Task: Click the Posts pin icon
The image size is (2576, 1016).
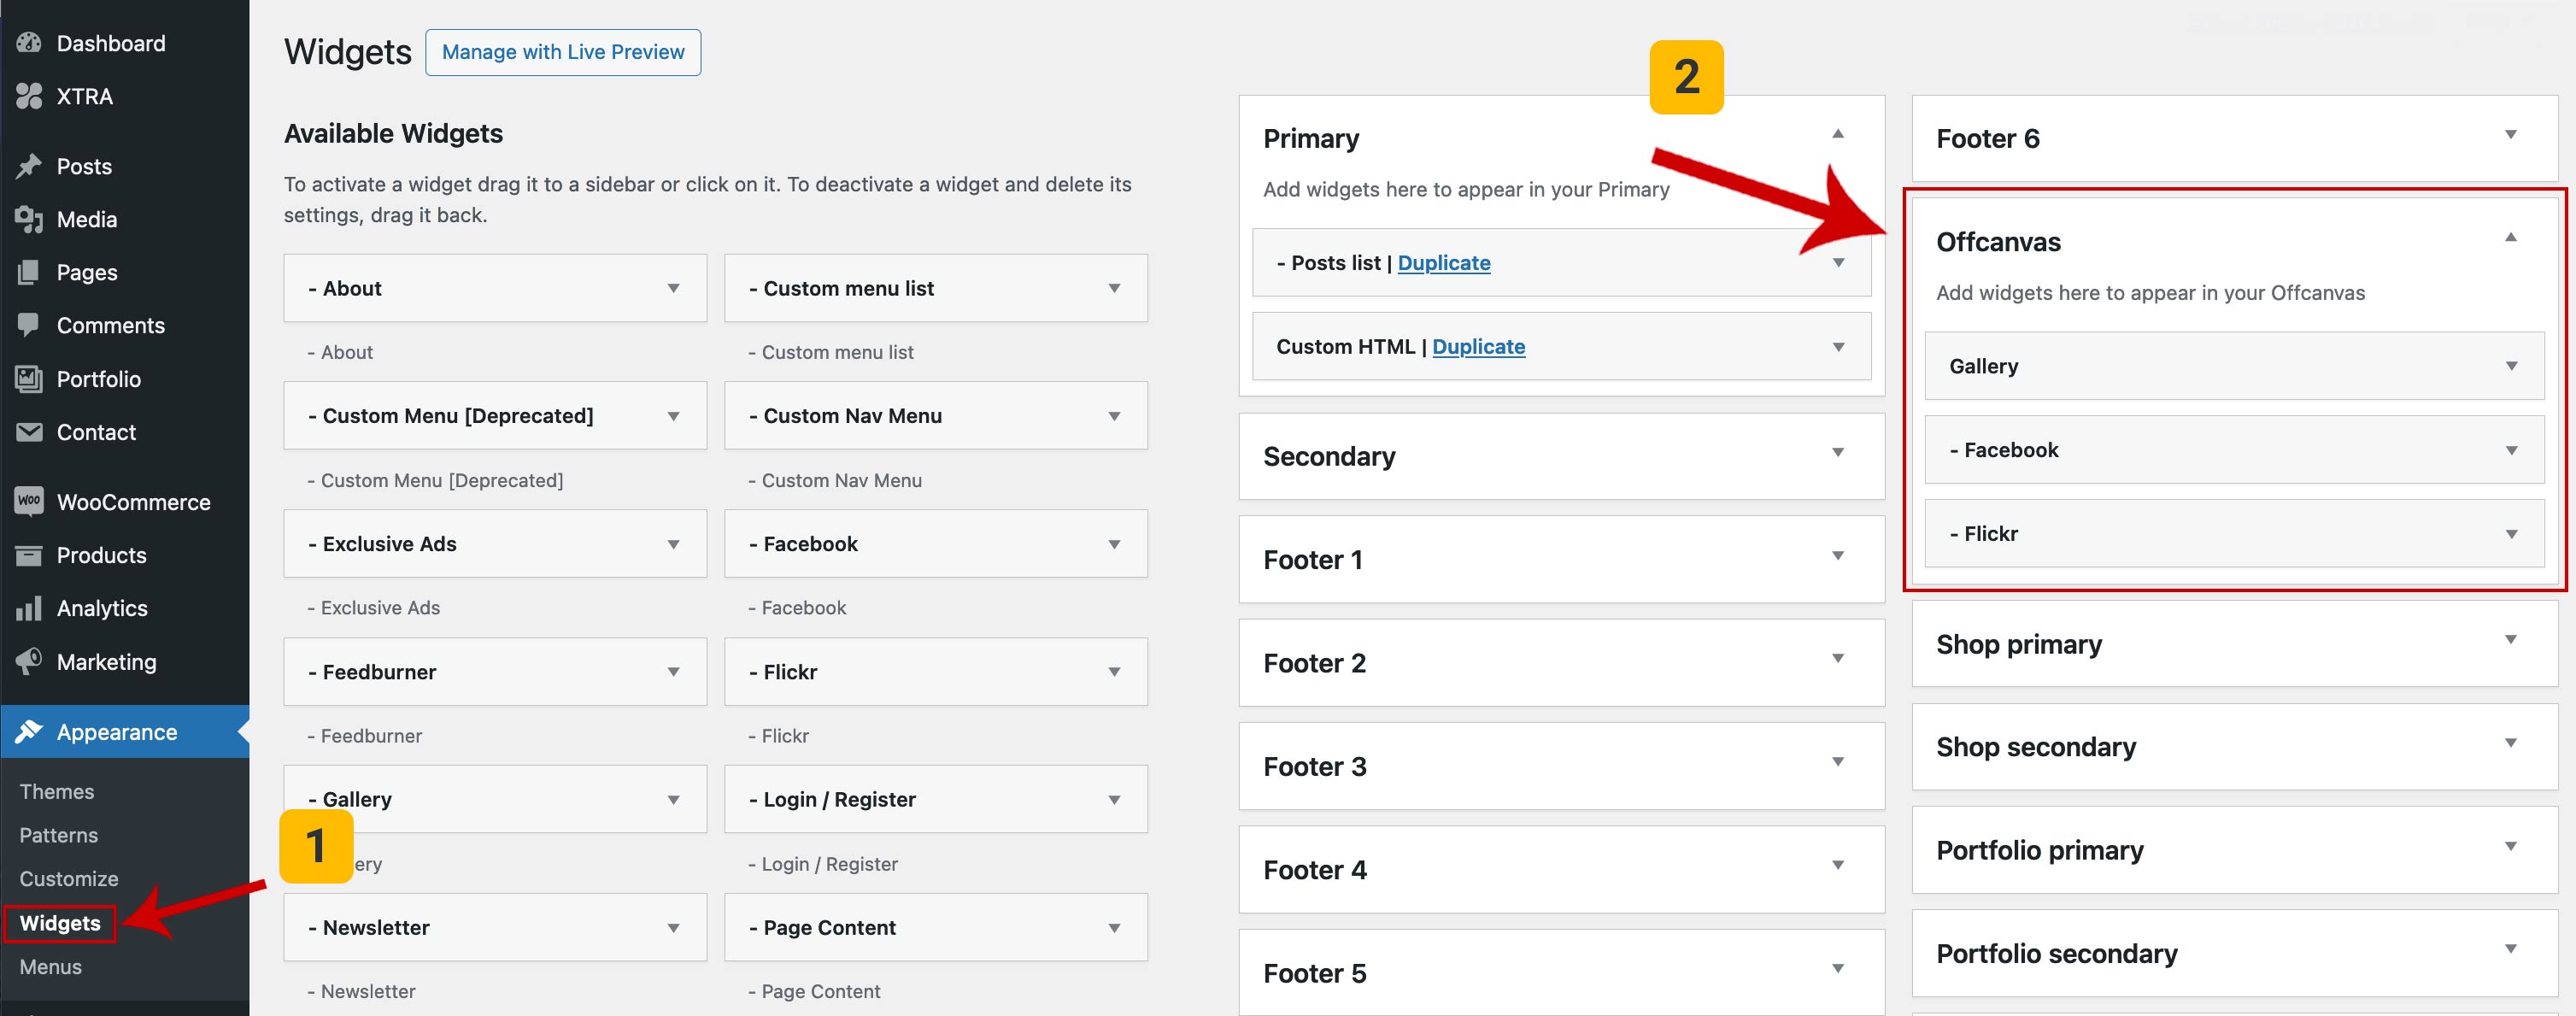Action: [29, 166]
